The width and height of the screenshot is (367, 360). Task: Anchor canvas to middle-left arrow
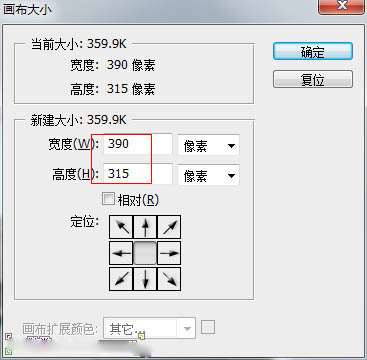pyautogui.click(x=121, y=253)
